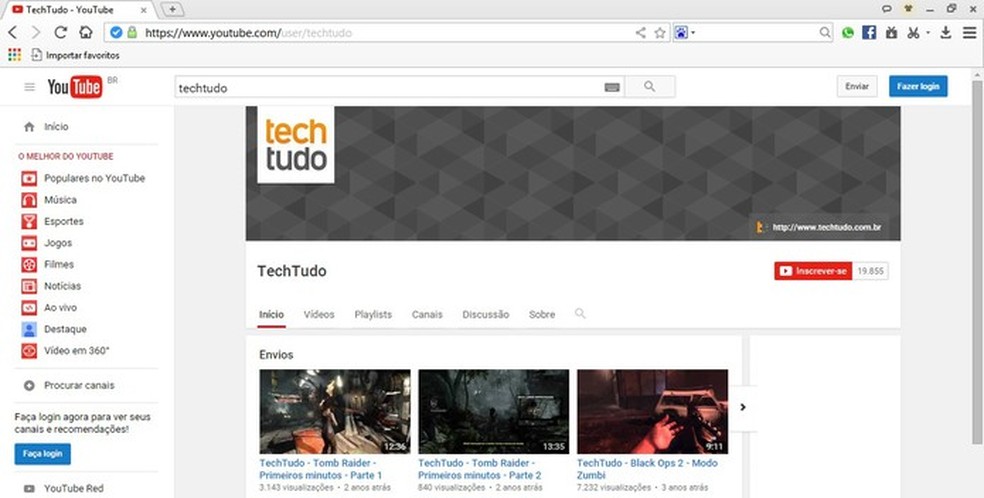Open the Tomb Raider Parte 1 video thumbnail
This screenshot has height=498, width=984.
pyautogui.click(x=335, y=411)
